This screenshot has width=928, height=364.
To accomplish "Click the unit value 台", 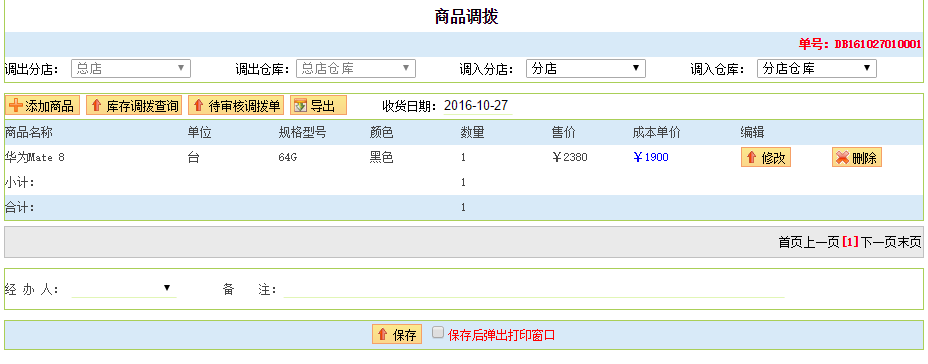I will (x=193, y=158).
